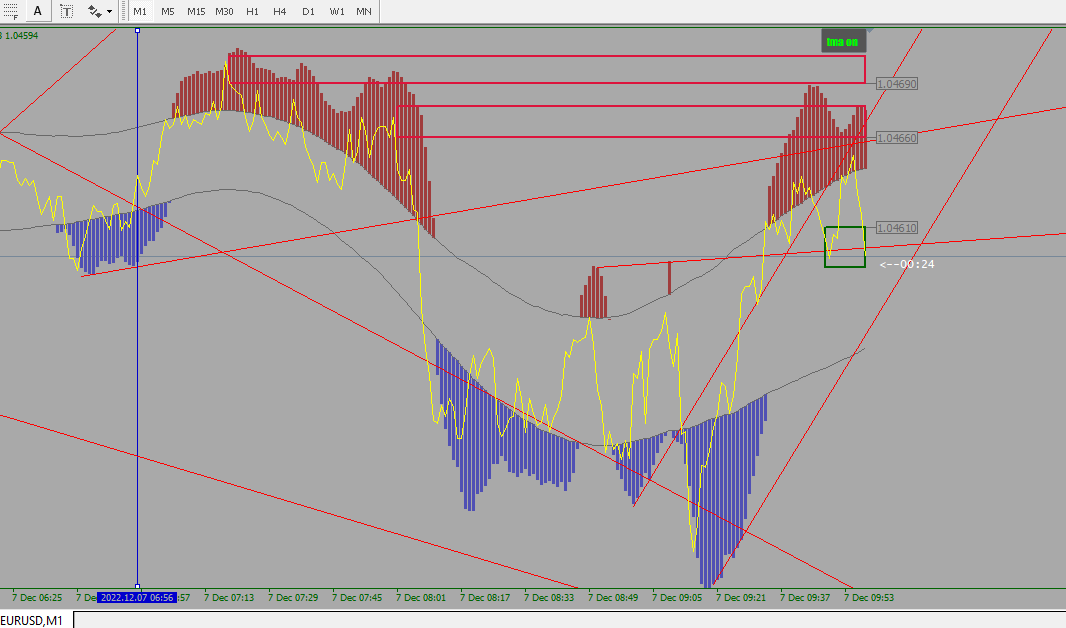The height and width of the screenshot is (628, 1066).
Task: Click the Arrows objects tool icon
Action: (x=94, y=11)
